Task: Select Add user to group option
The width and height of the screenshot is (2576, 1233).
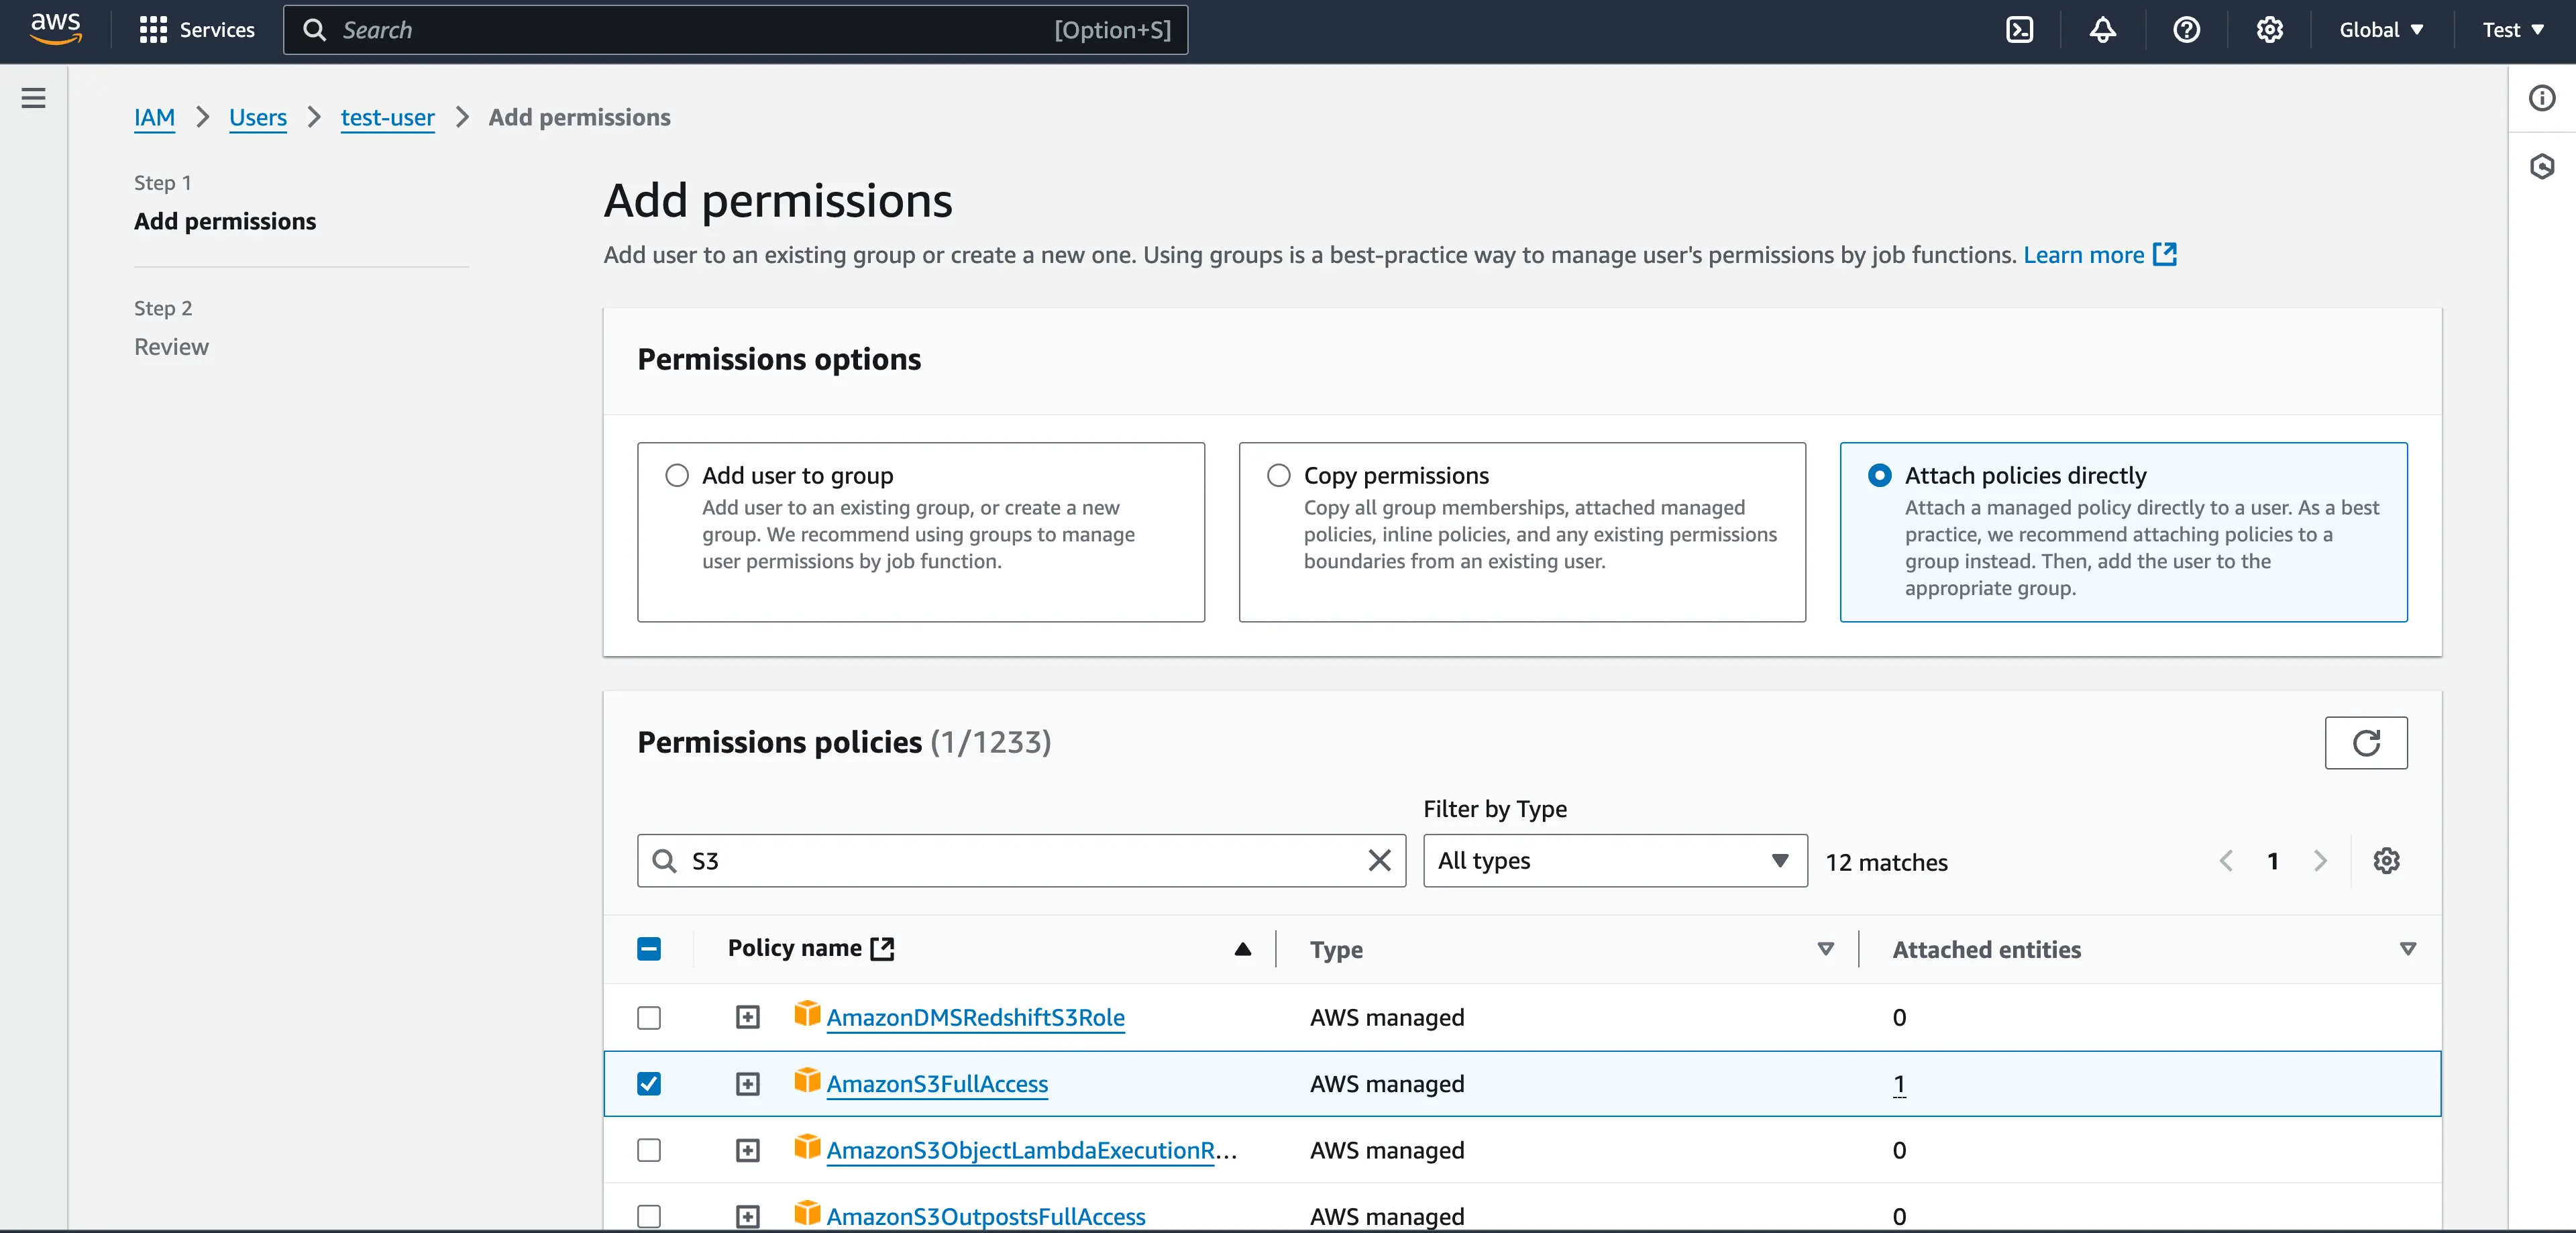Action: tap(677, 475)
